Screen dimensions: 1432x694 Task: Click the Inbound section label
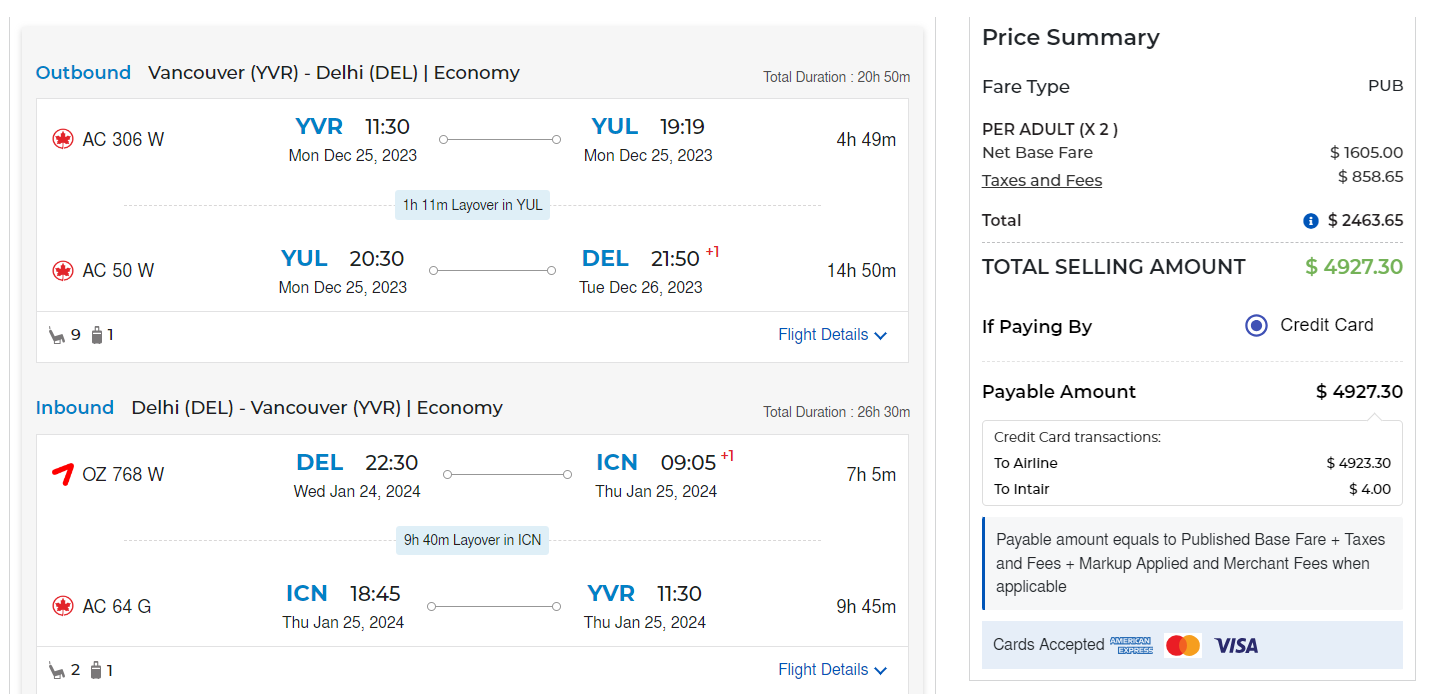[x=75, y=408]
